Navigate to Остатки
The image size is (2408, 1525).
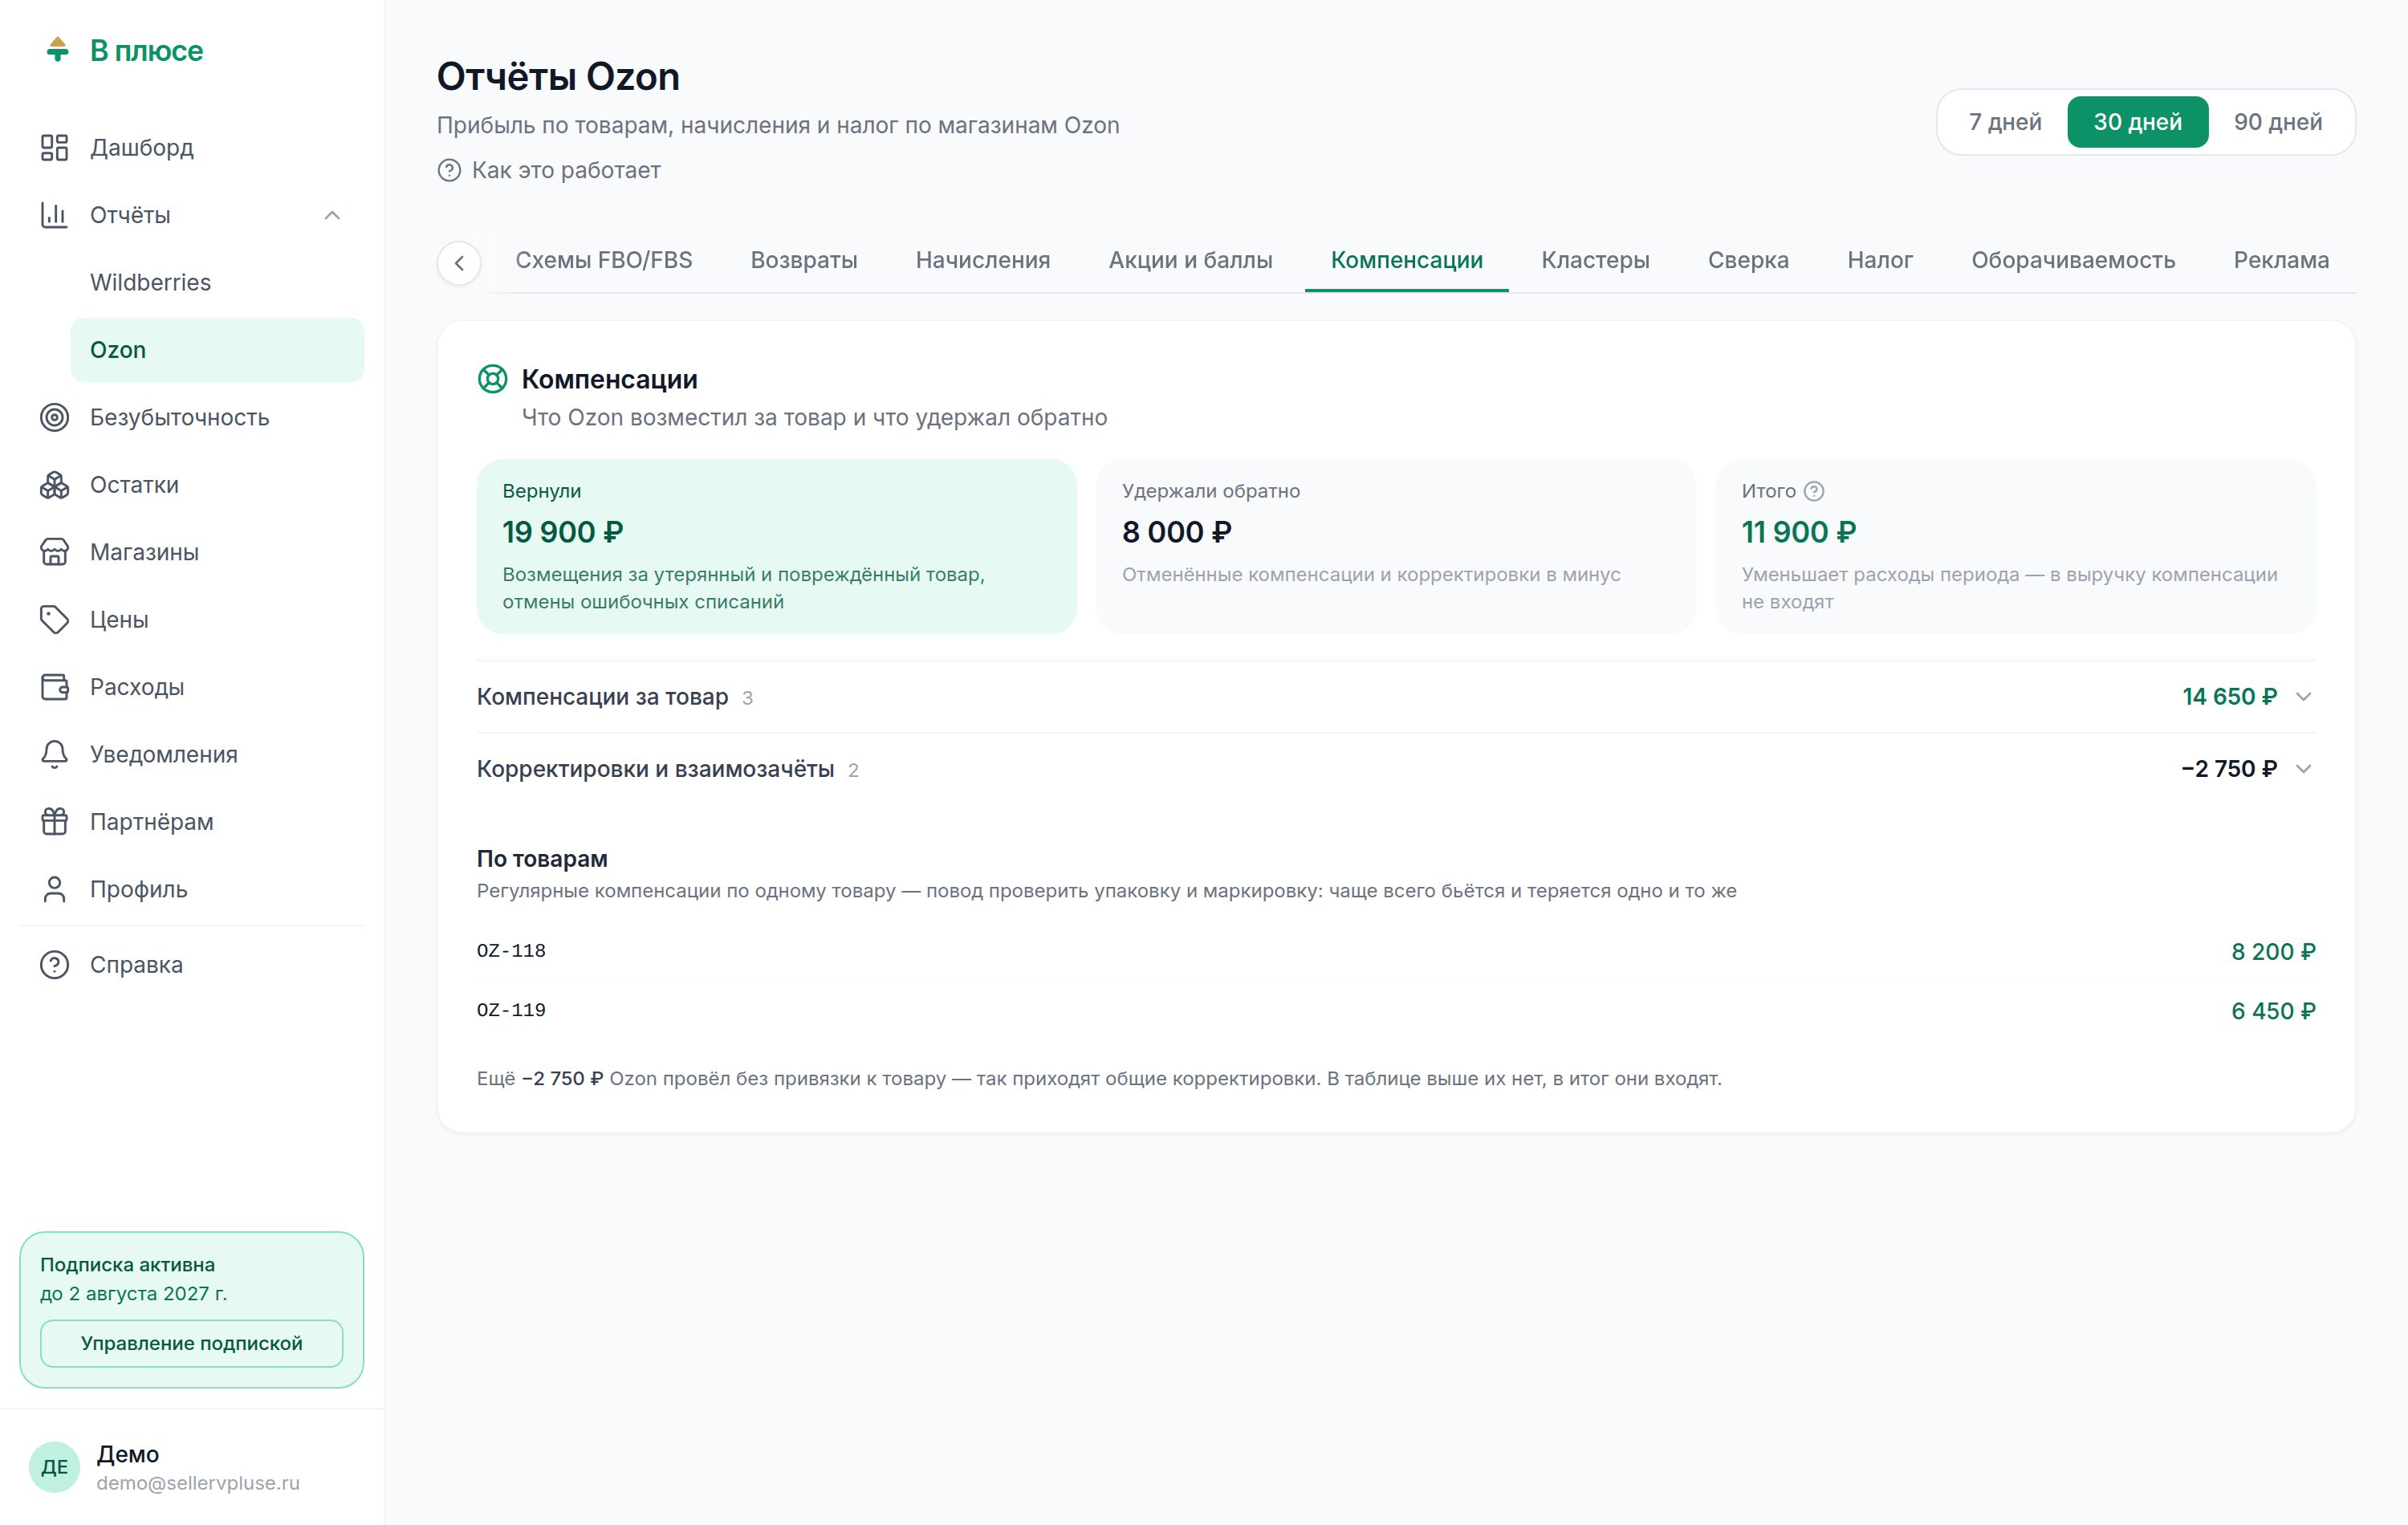[192, 485]
